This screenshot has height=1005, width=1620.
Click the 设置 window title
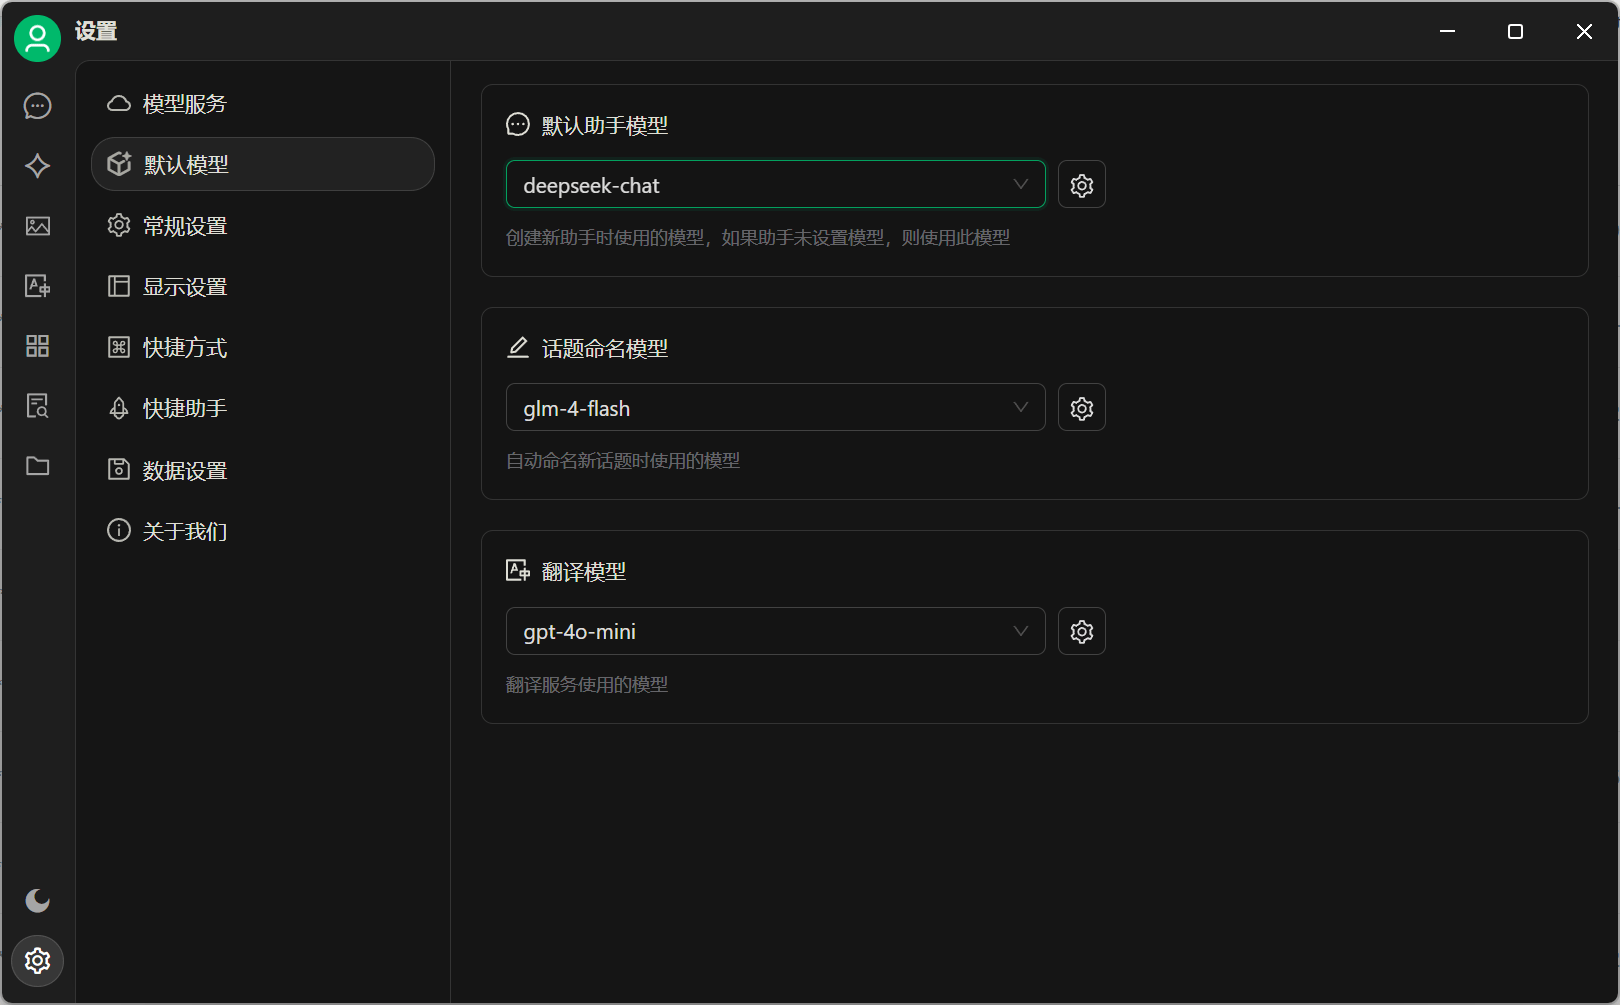[96, 32]
